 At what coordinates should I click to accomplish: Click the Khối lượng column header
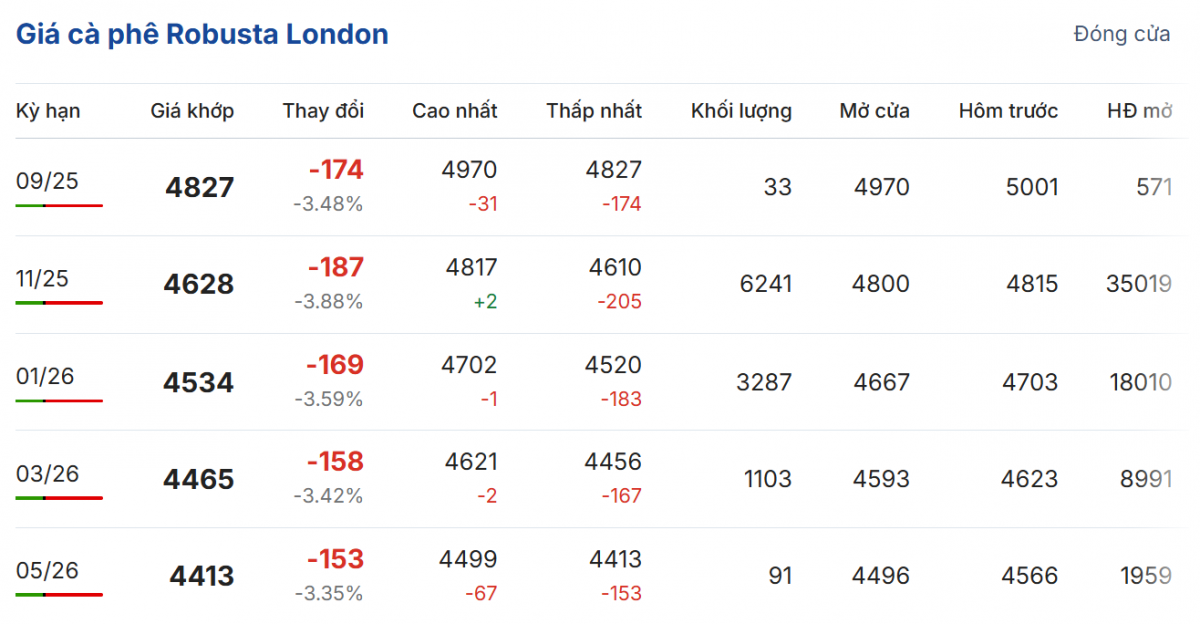[741, 111]
